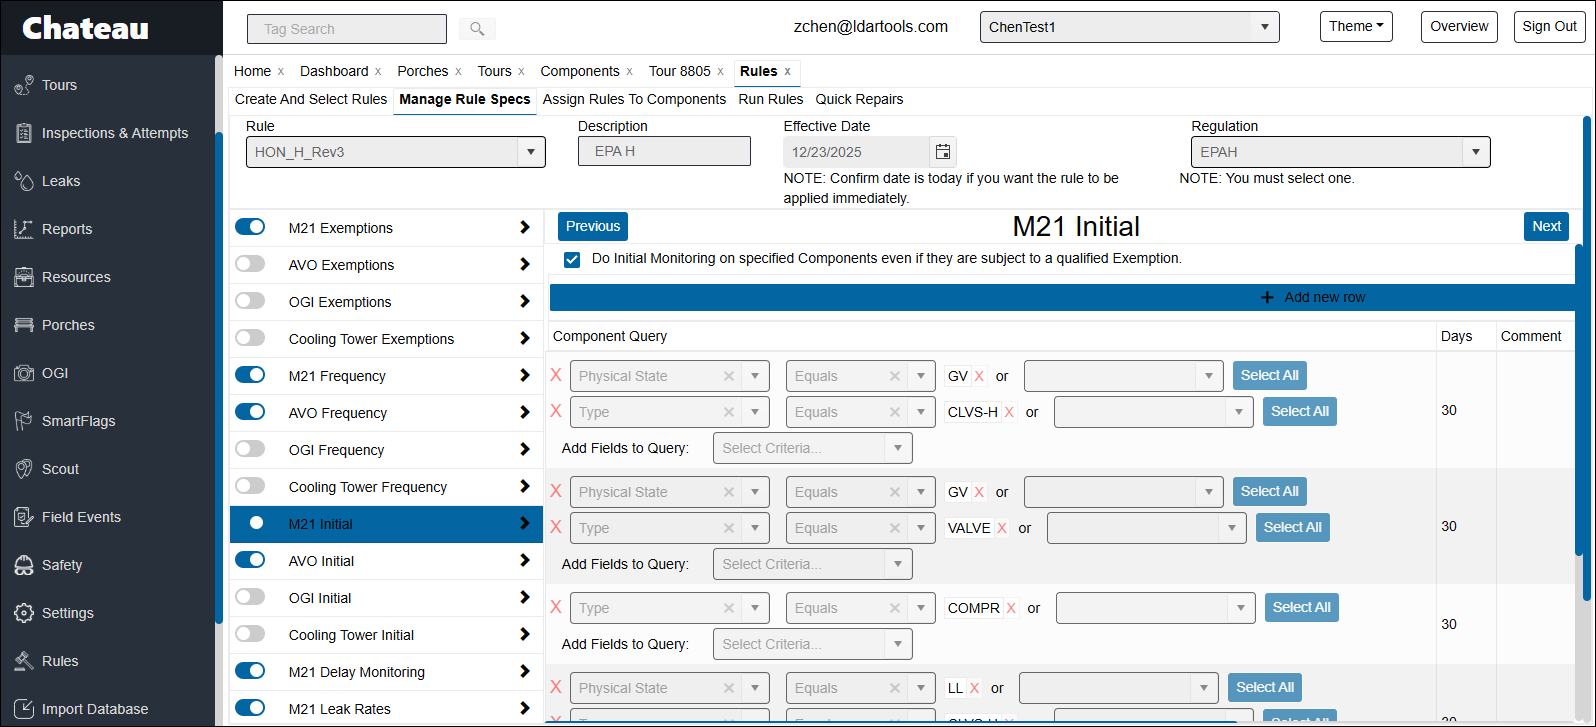The width and height of the screenshot is (1596, 727).
Task: Click the Tag Search input field
Action: (347, 29)
